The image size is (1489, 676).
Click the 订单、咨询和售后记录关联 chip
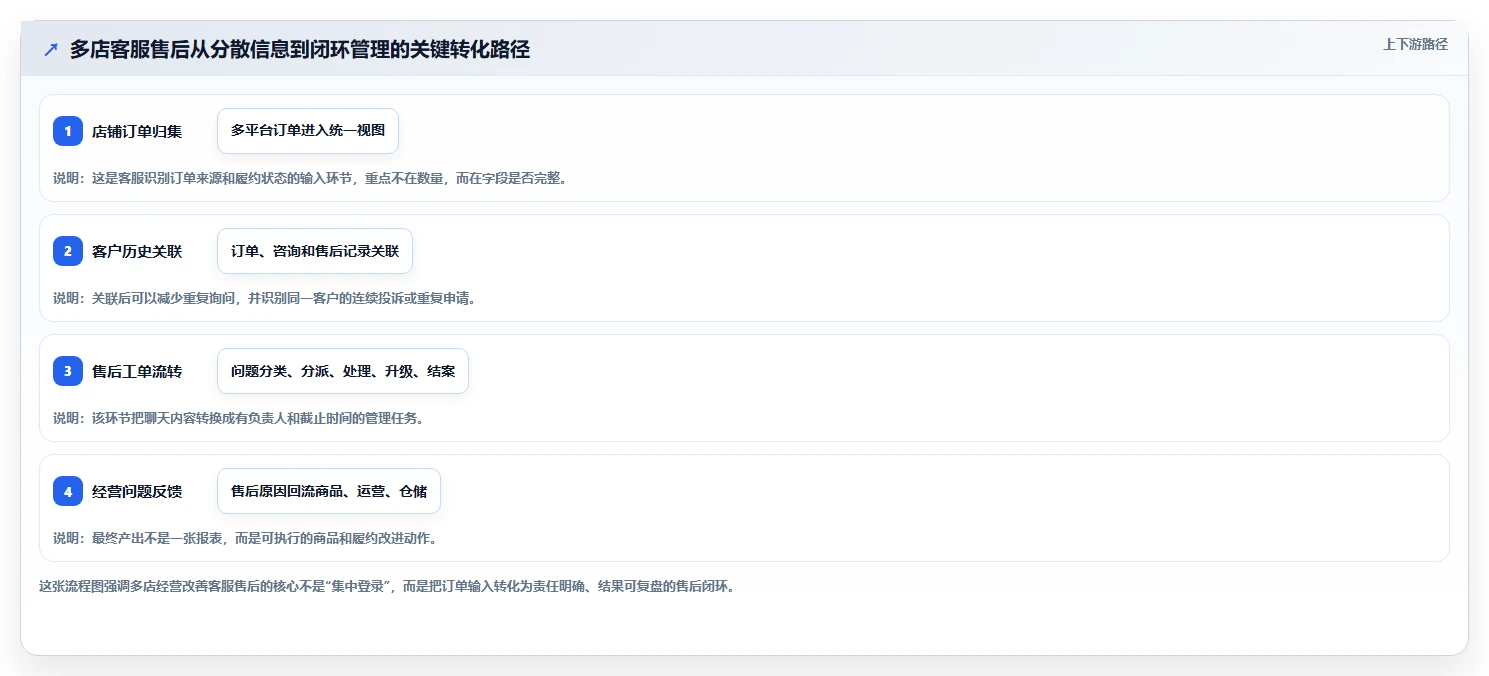(x=315, y=251)
